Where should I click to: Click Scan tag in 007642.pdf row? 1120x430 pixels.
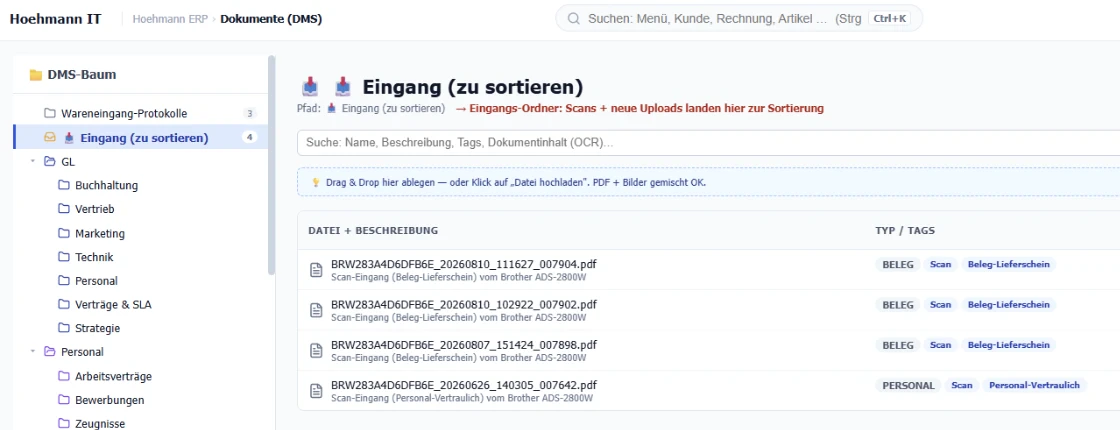tap(961, 386)
